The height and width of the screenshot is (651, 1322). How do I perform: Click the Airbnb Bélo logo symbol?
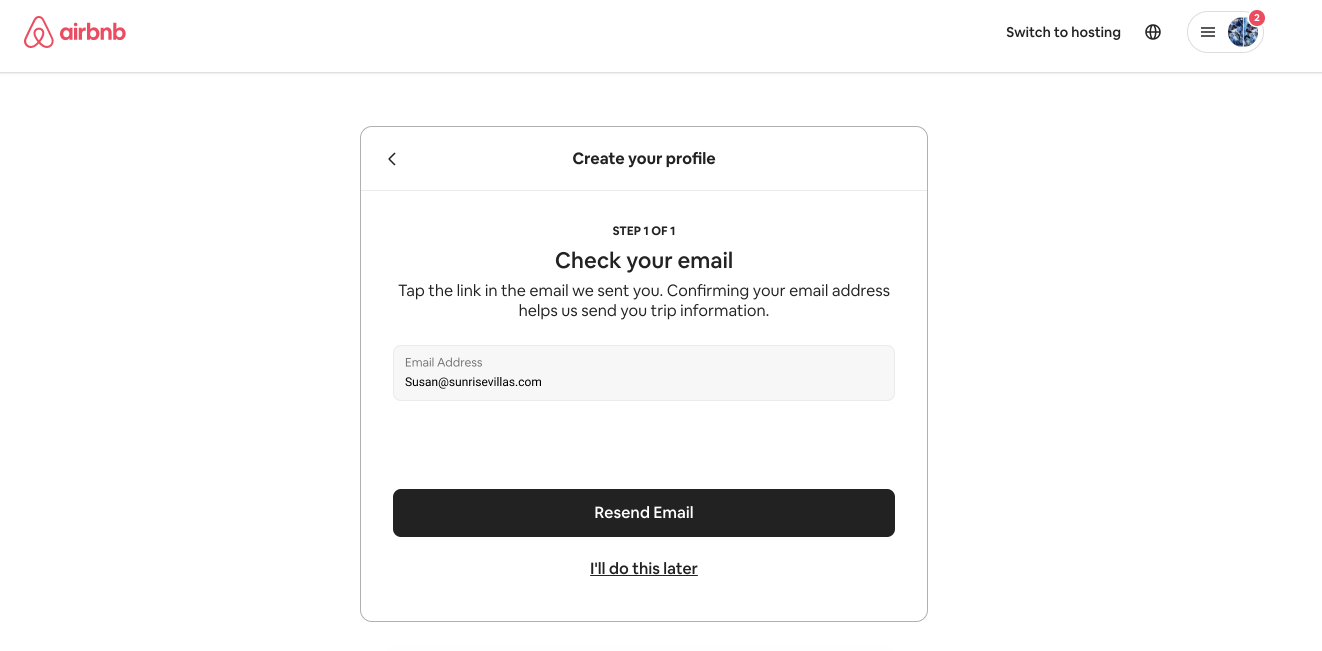(38, 32)
